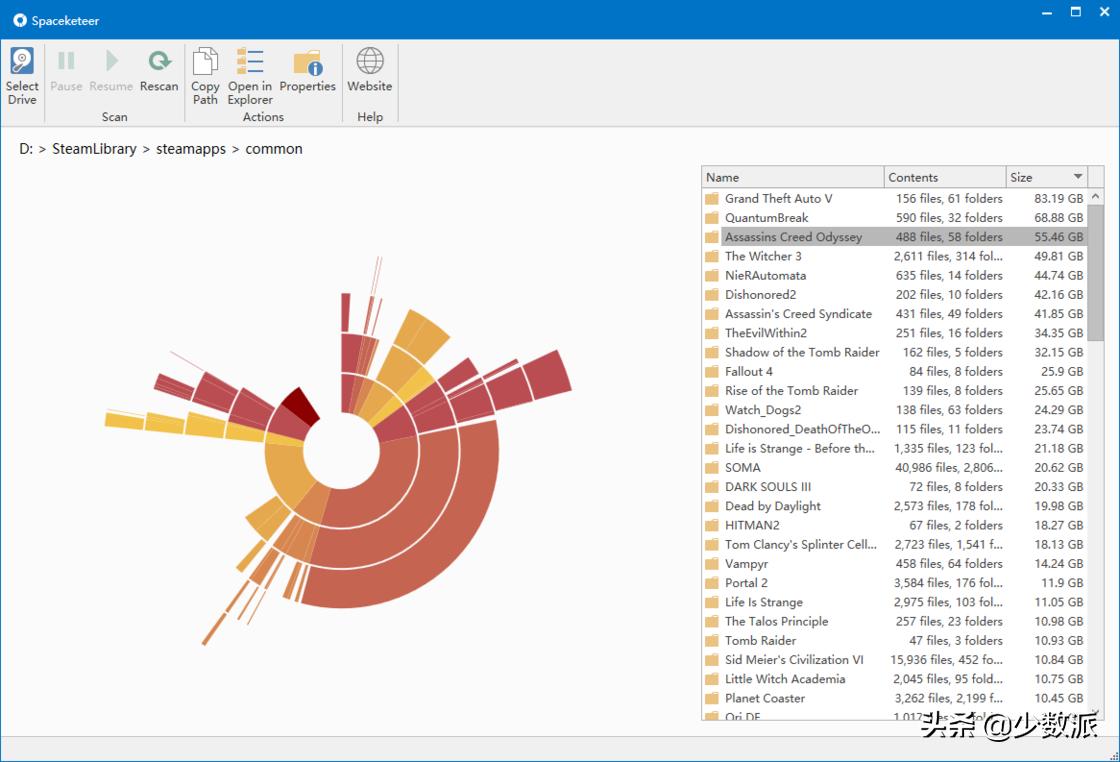Click the file list vertical scrollbar thumb
This screenshot has height=762, width=1120.
tap(1095, 272)
